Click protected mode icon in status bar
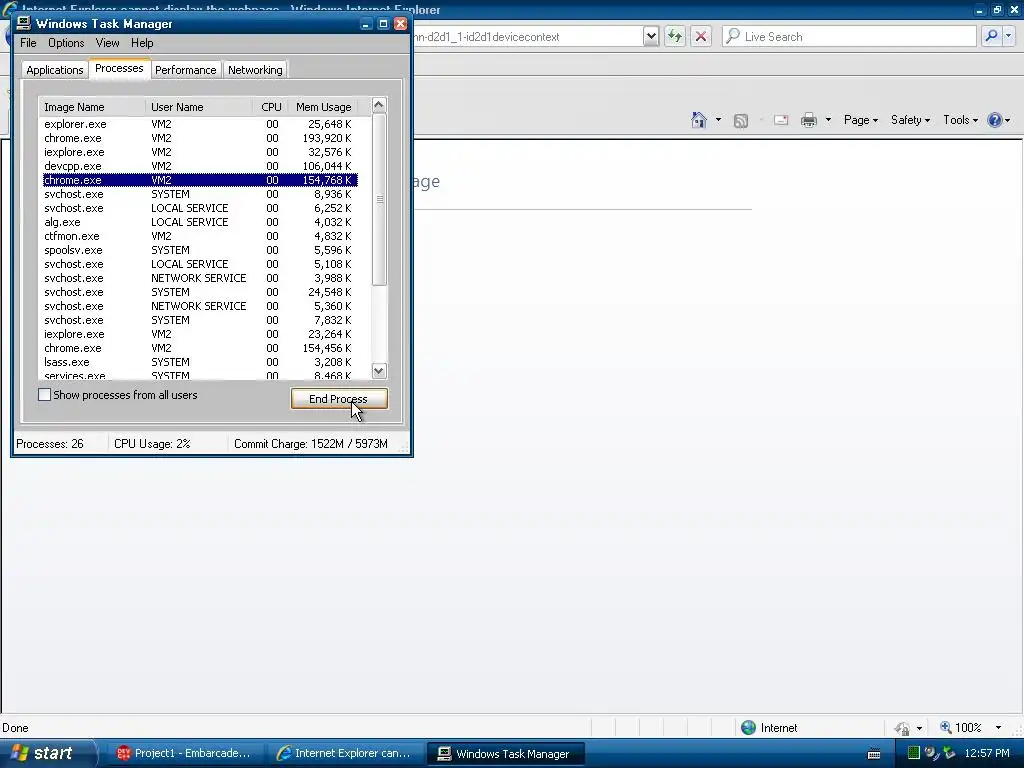1024x768 pixels. tap(903, 728)
